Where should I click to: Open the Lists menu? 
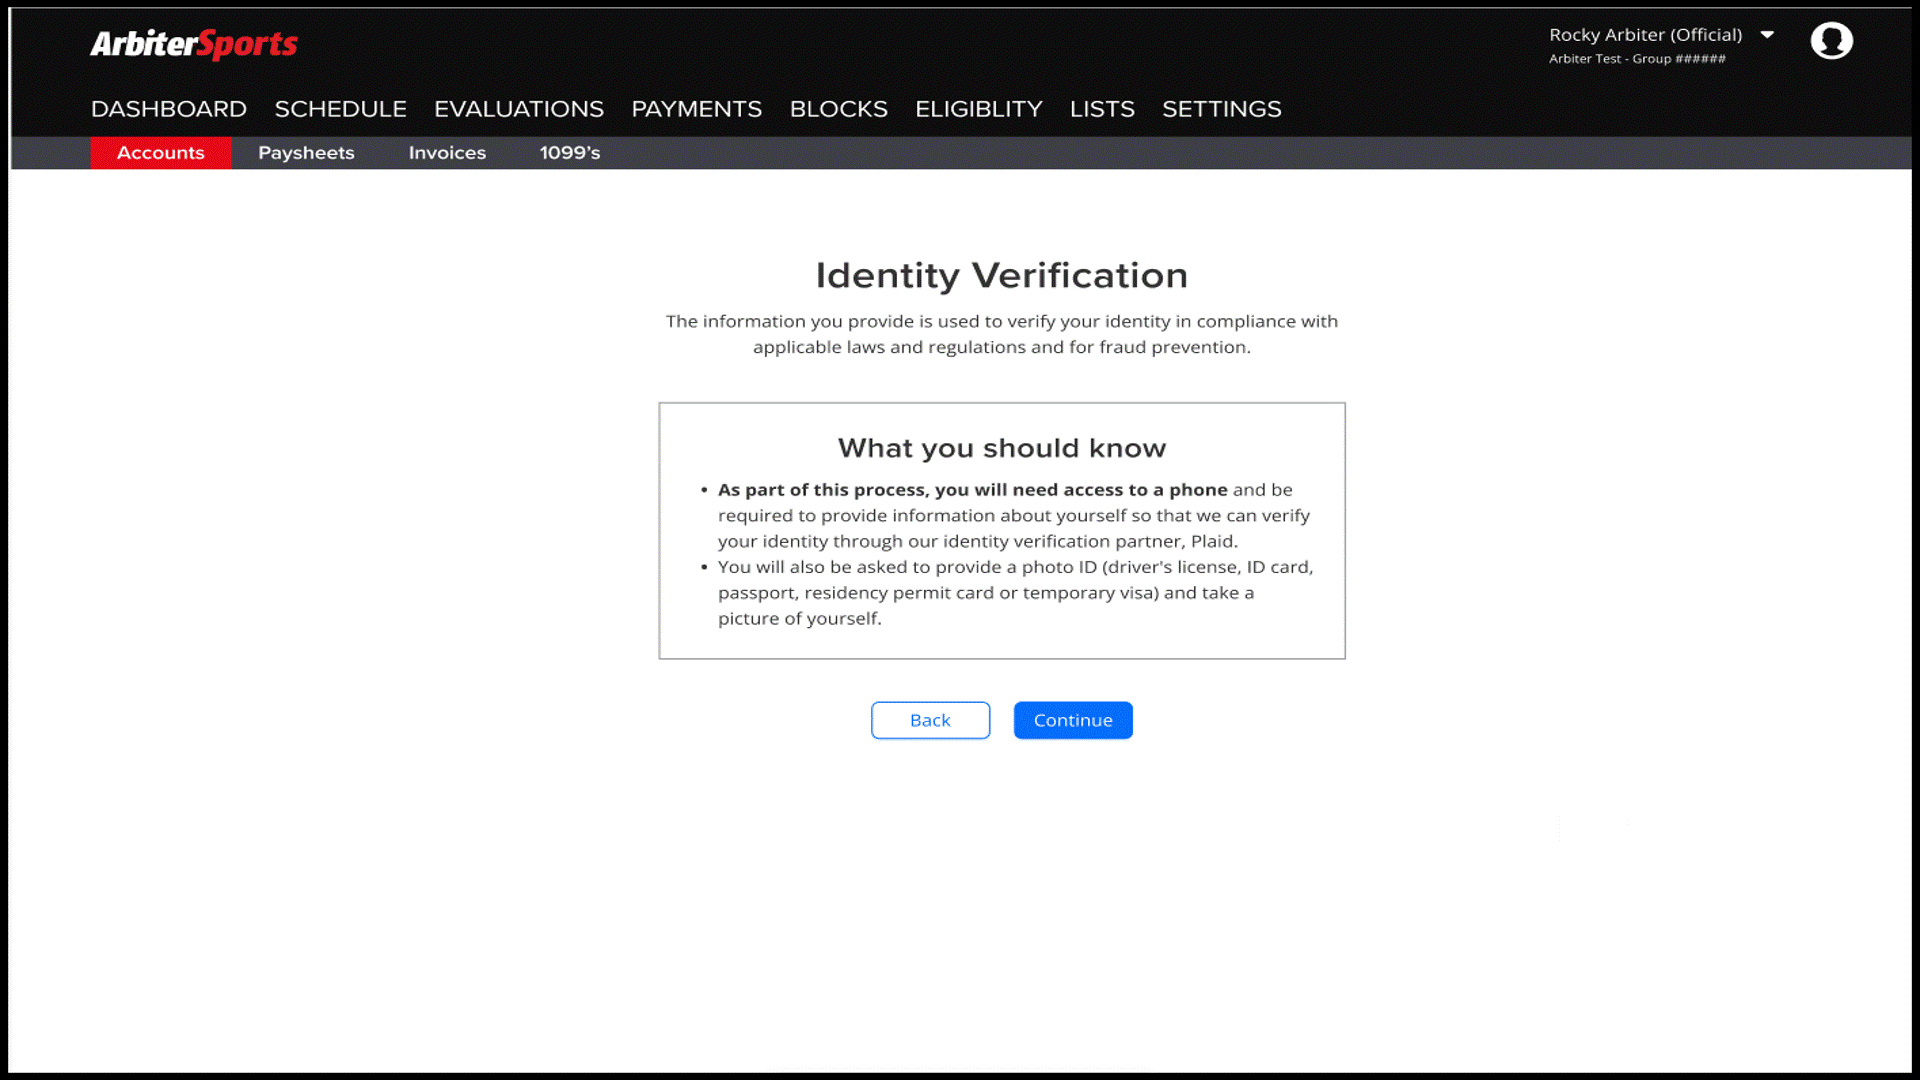tap(1102, 109)
